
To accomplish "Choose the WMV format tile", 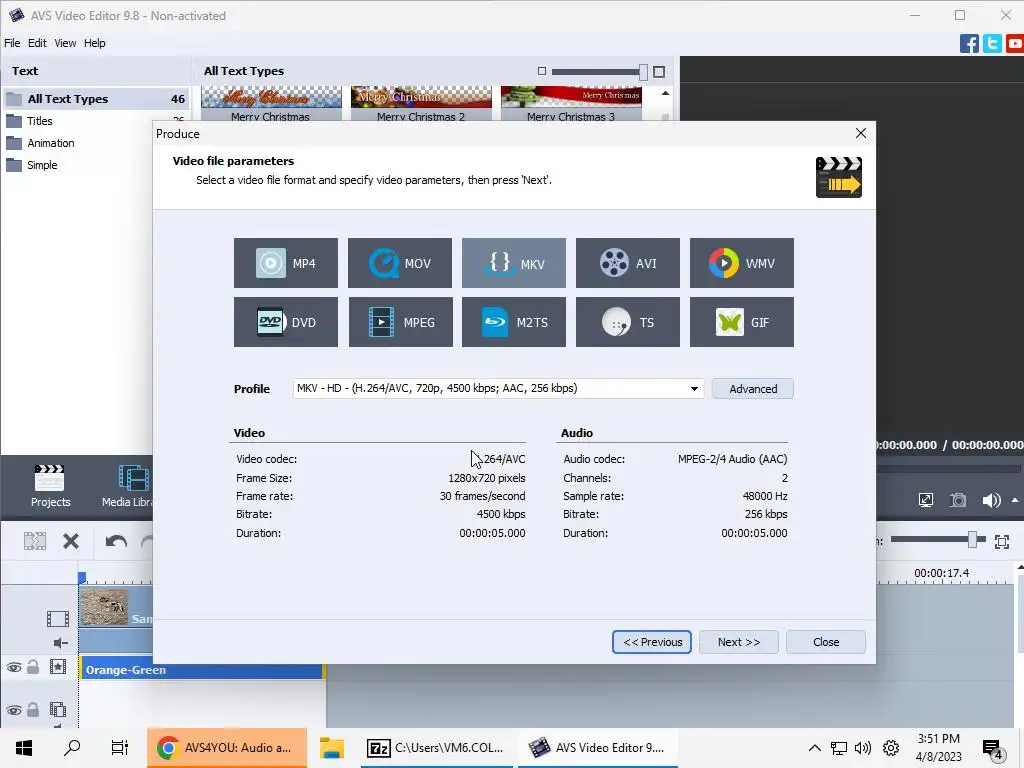I will (x=742, y=263).
